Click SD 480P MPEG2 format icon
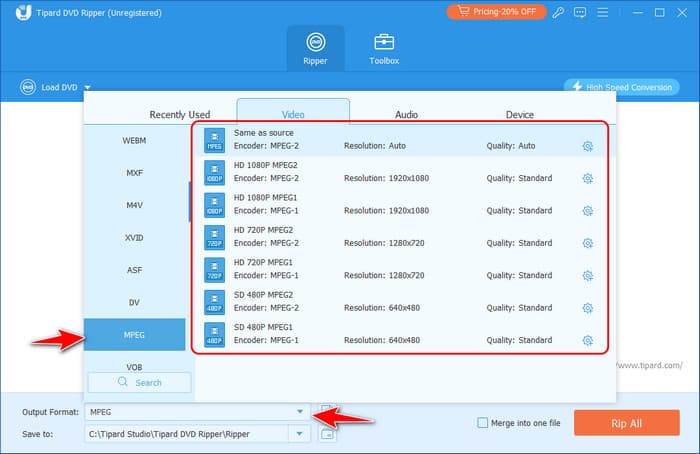 [214, 302]
